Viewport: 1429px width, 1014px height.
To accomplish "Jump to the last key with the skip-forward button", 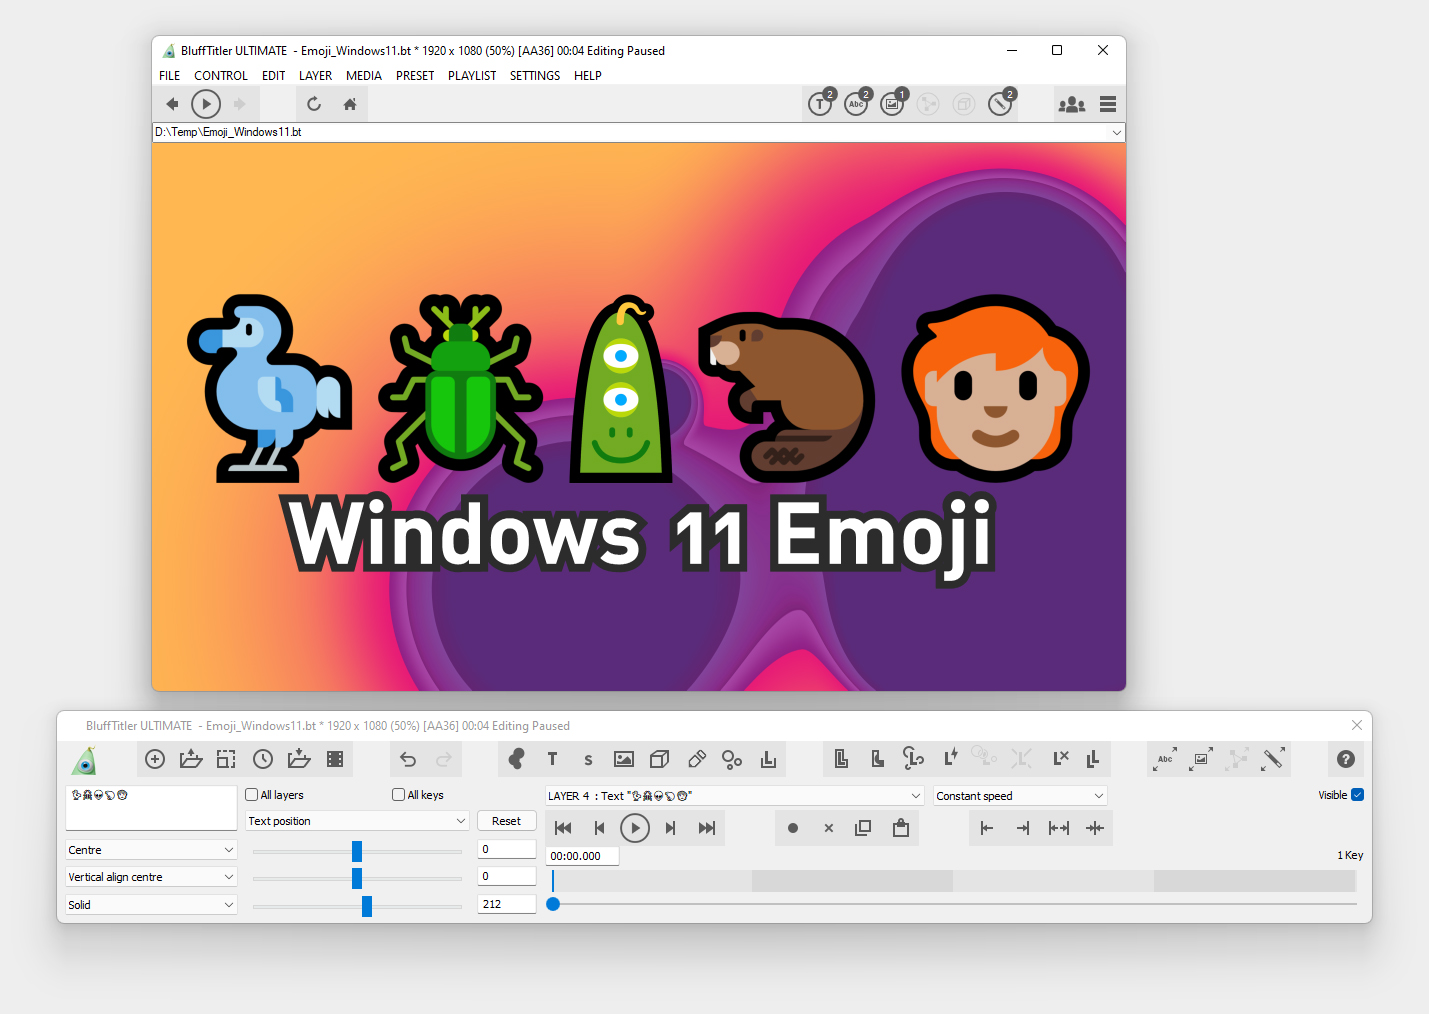I will click(707, 828).
